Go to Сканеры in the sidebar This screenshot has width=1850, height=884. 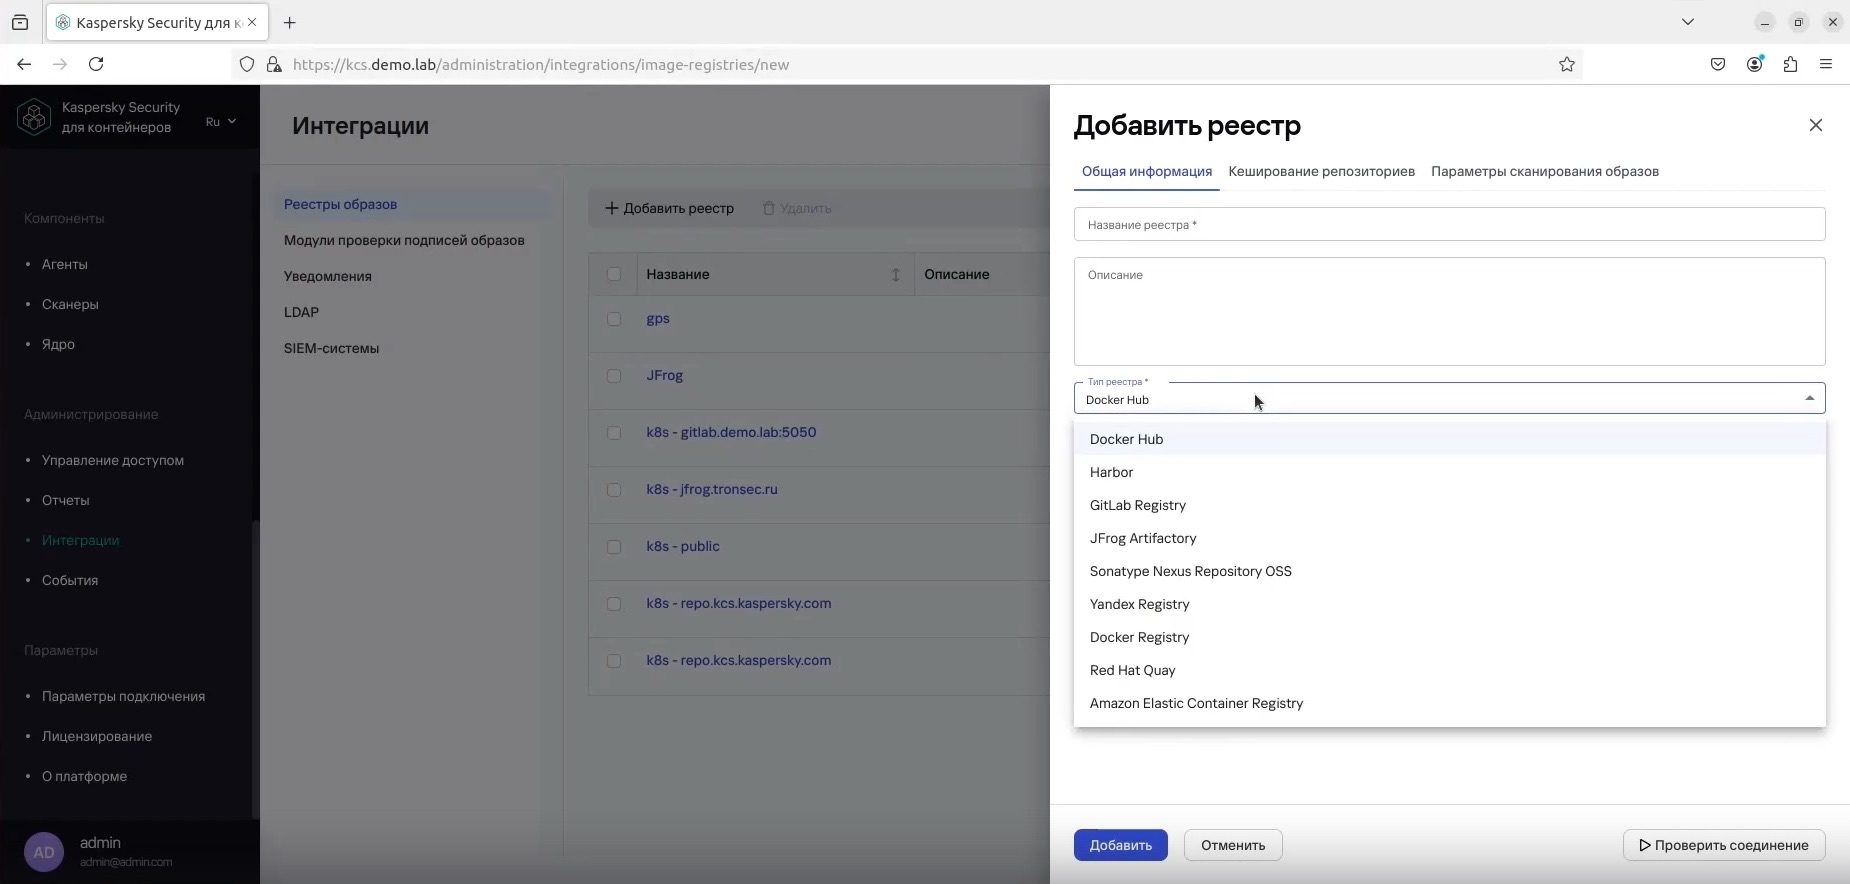click(x=70, y=304)
